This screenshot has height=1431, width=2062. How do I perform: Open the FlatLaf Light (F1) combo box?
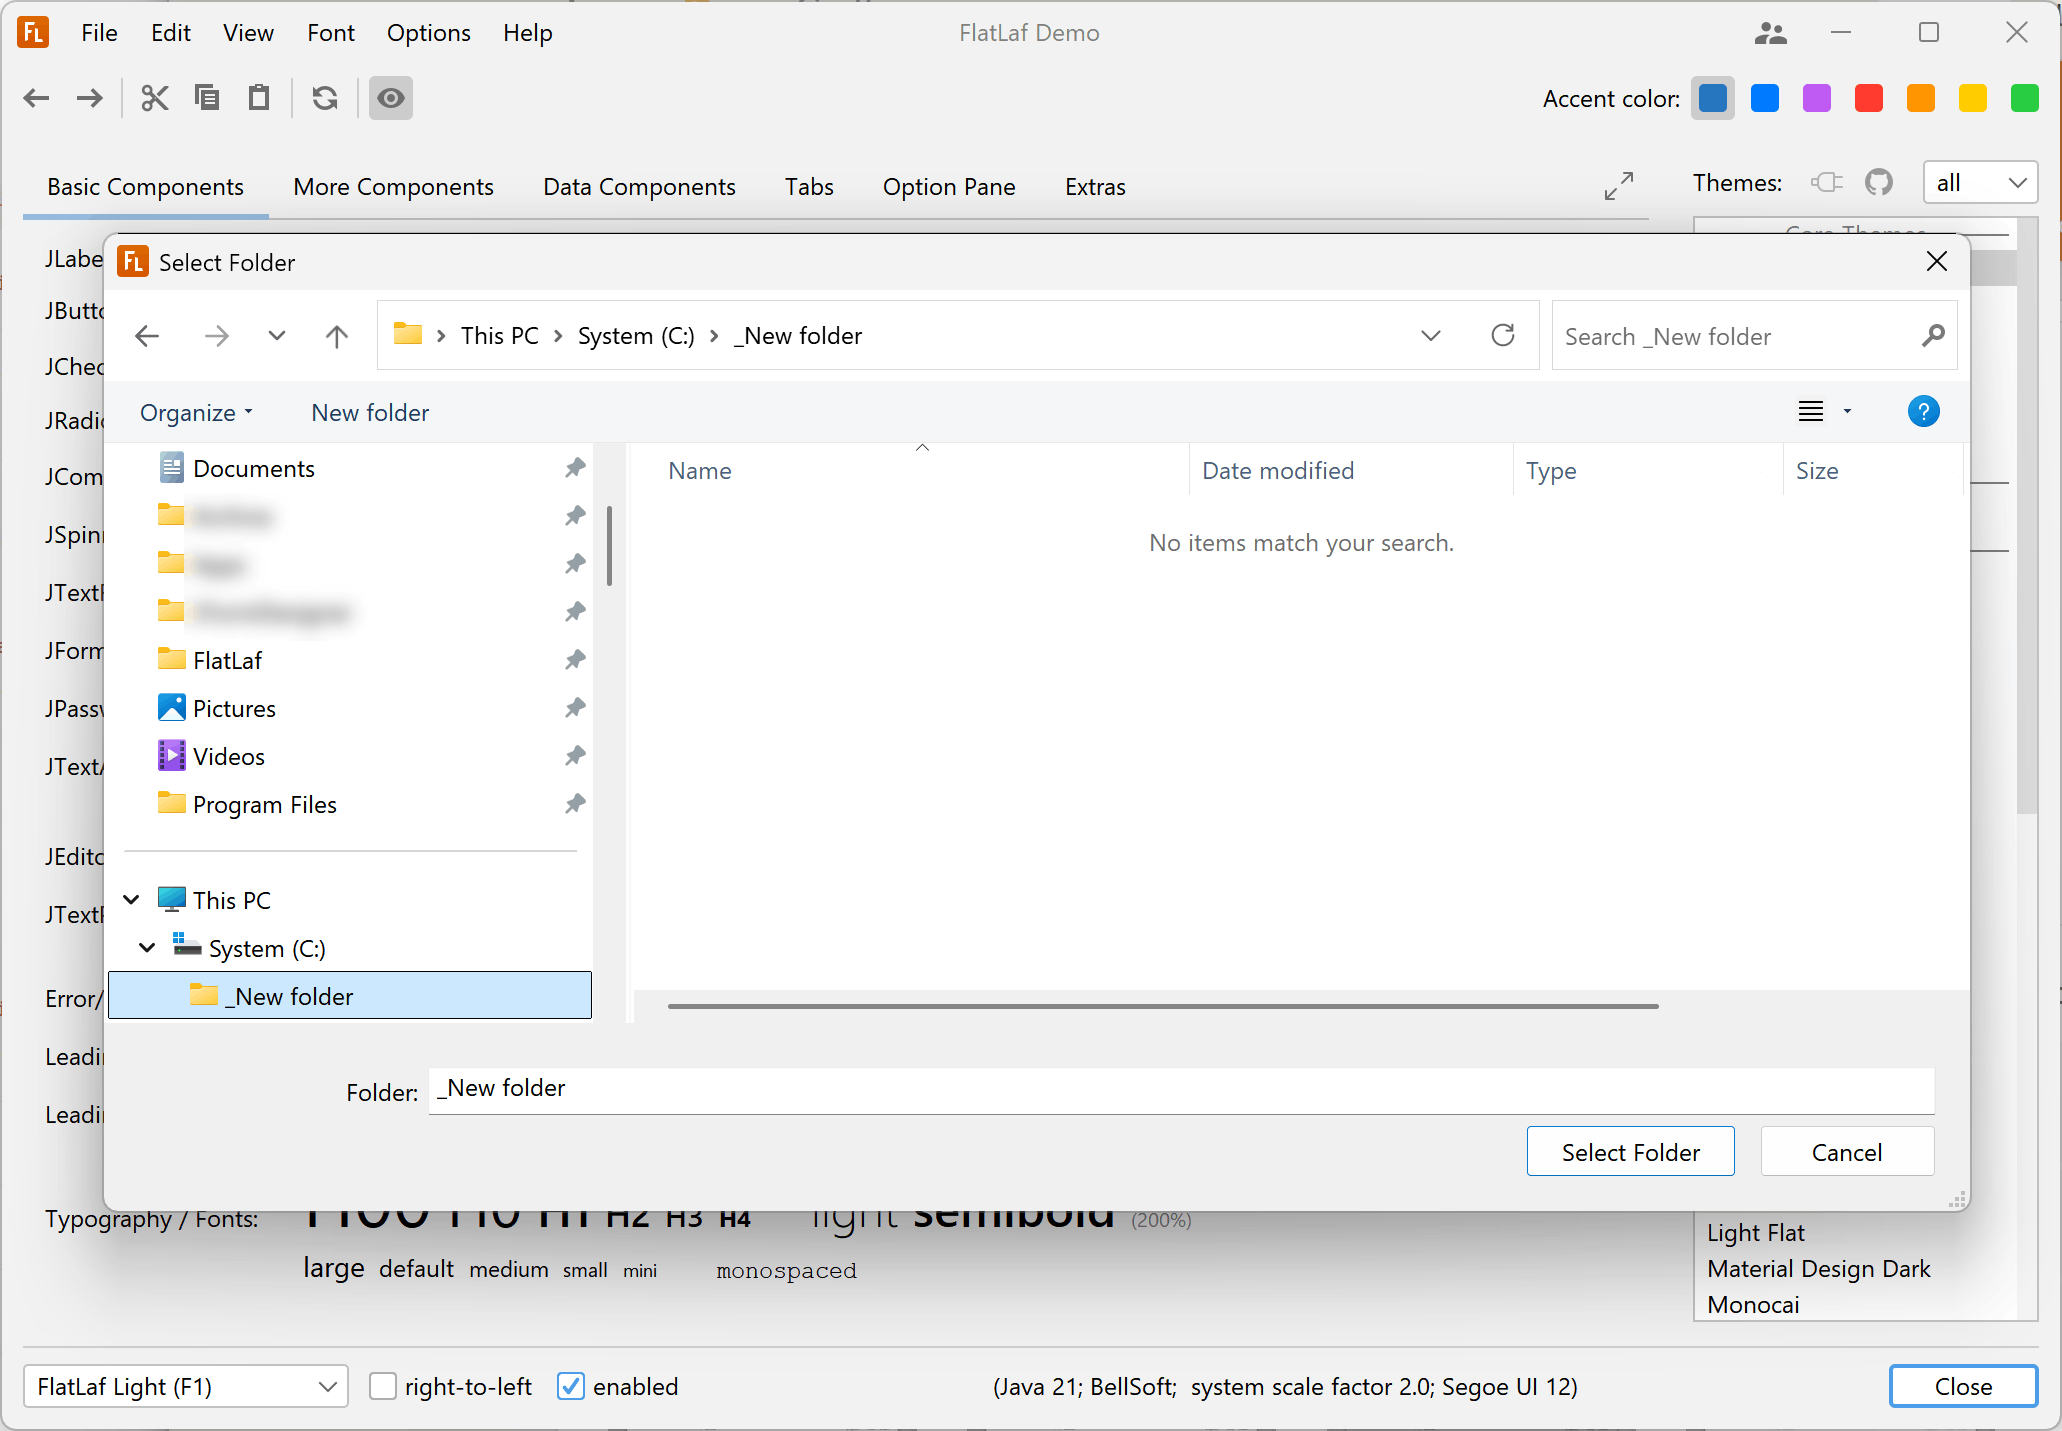pos(185,1386)
